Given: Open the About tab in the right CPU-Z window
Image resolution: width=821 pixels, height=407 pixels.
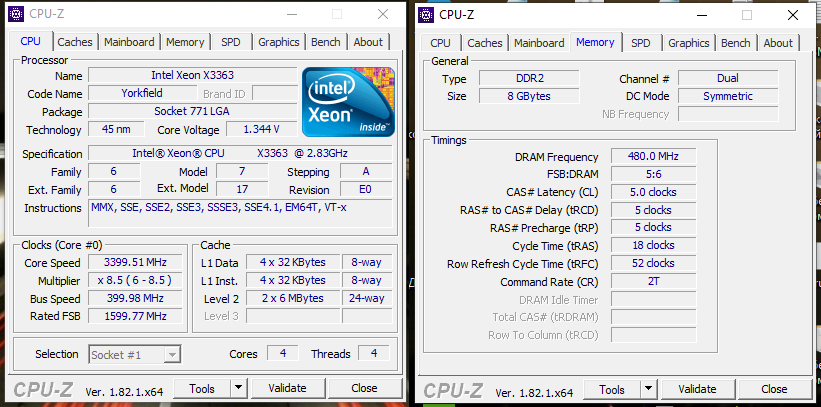Looking at the screenshot, I should click(778, 43).
